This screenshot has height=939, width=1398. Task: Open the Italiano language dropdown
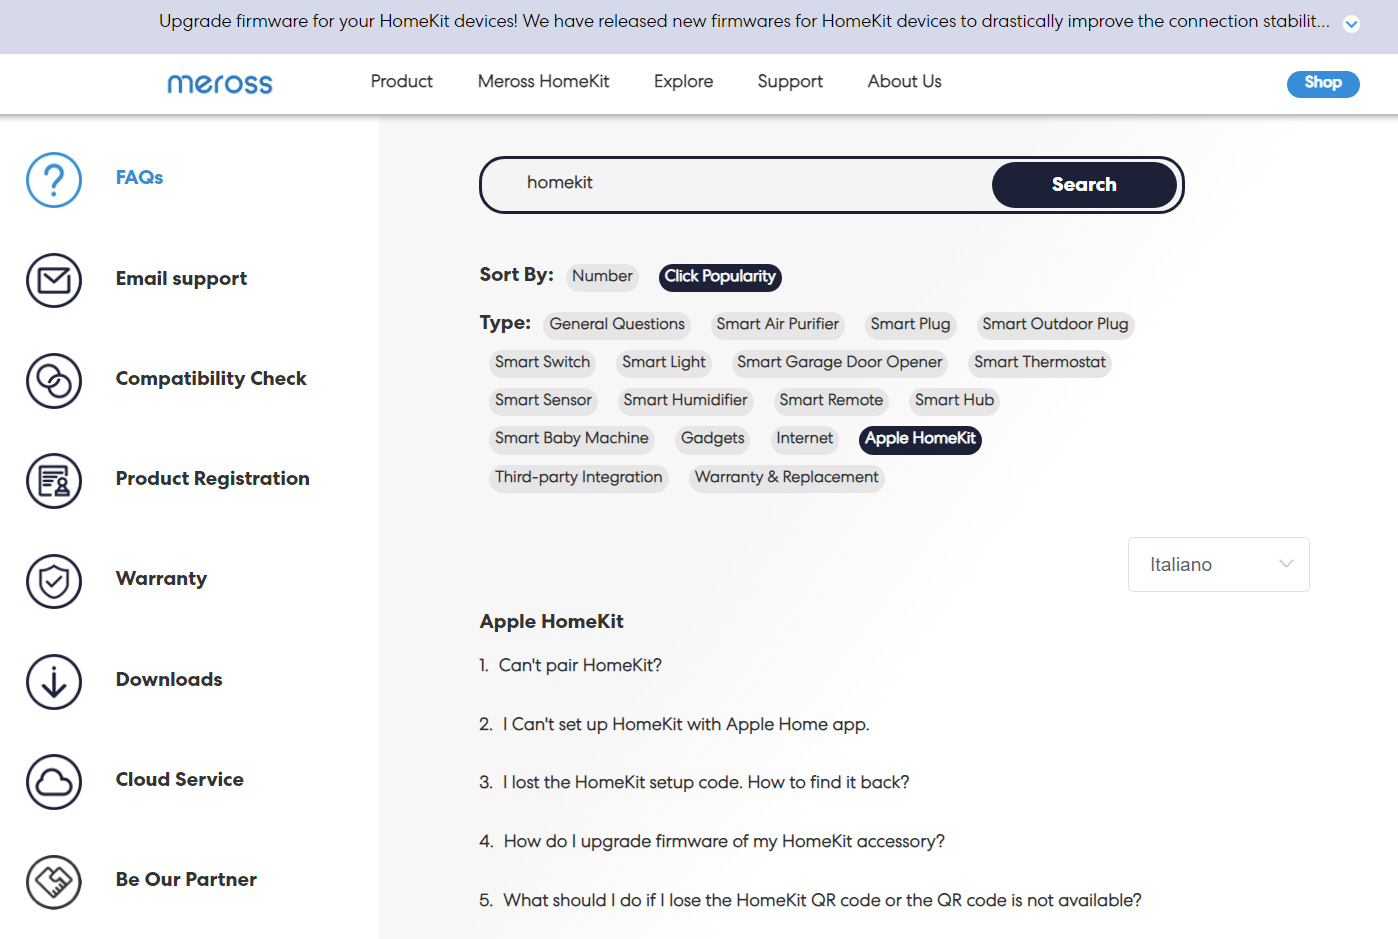point(1219,565)
